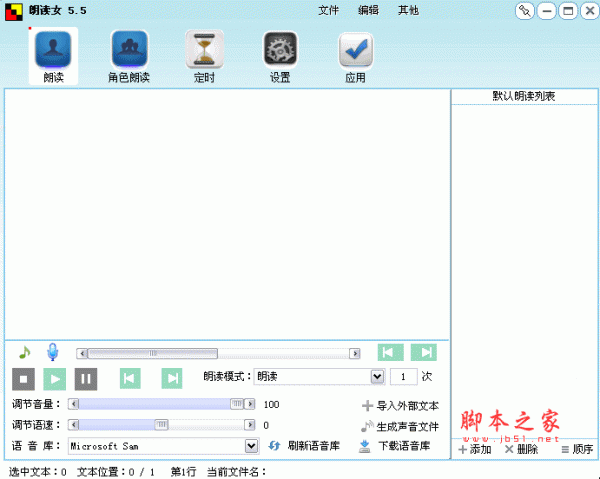Jump to next with lower skip-forward button
The width and height of the screenshot is (600, 479).
(172, 379)
